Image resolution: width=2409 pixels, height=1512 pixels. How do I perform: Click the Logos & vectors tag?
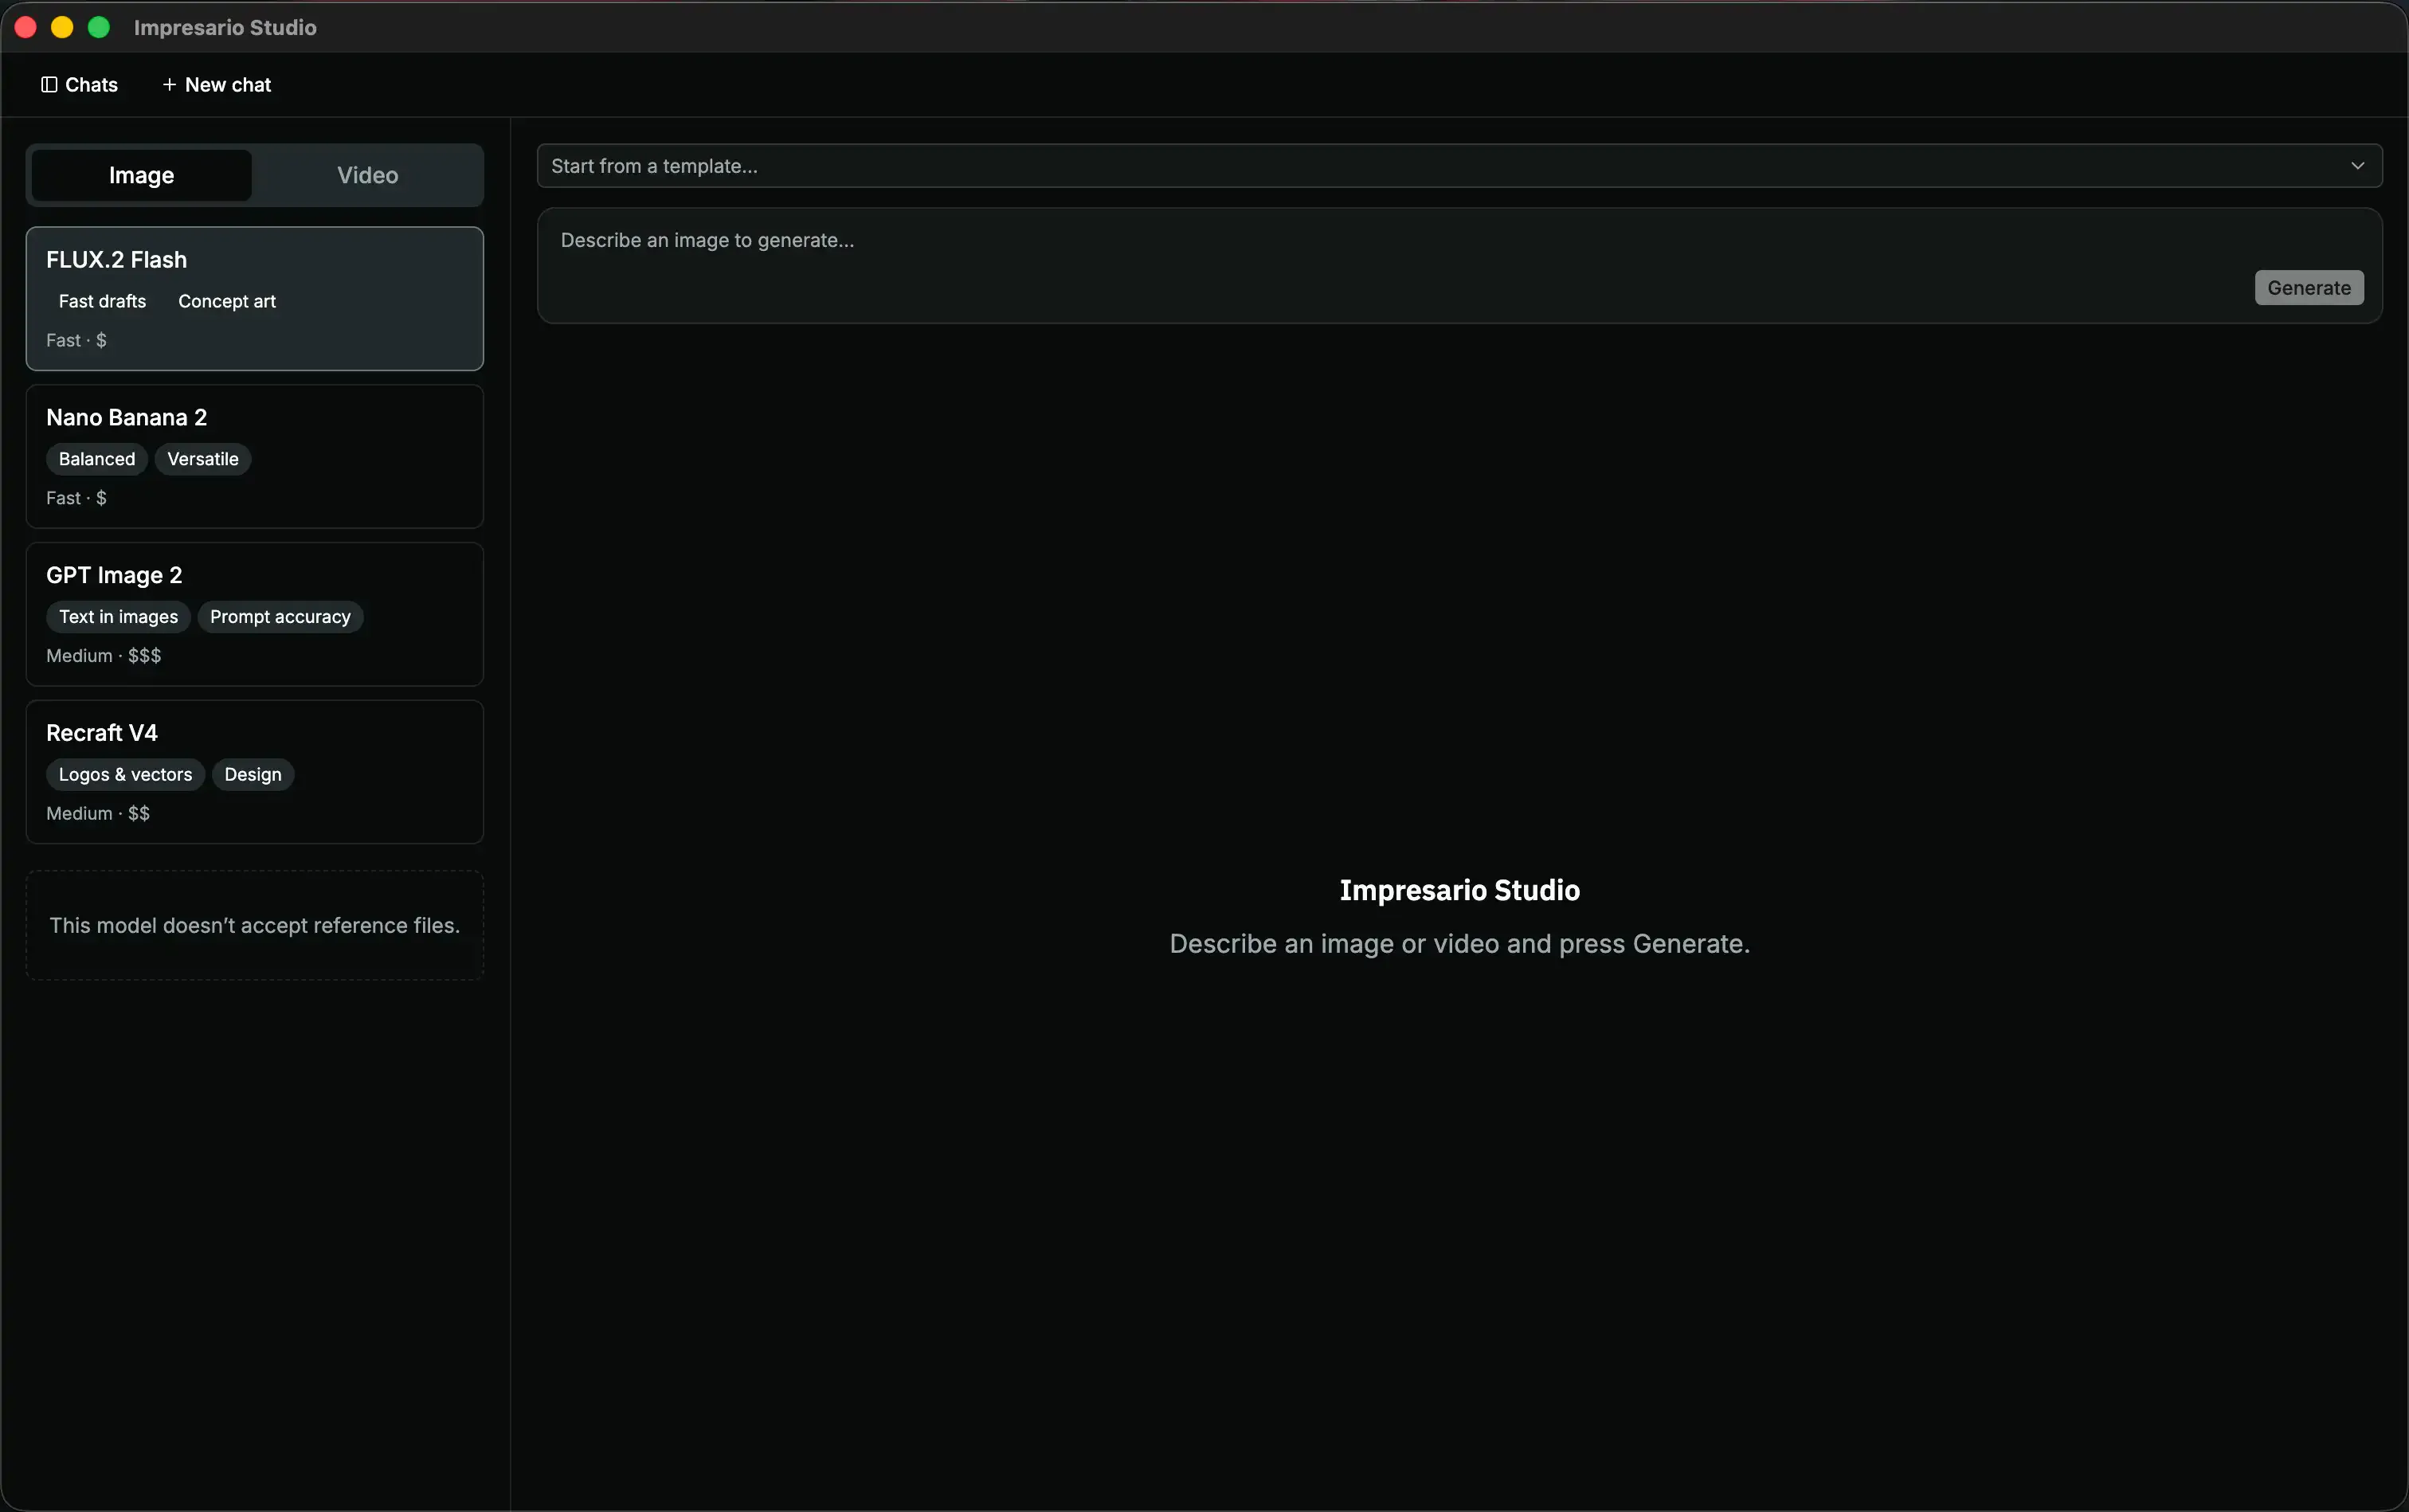click(125, 775)
